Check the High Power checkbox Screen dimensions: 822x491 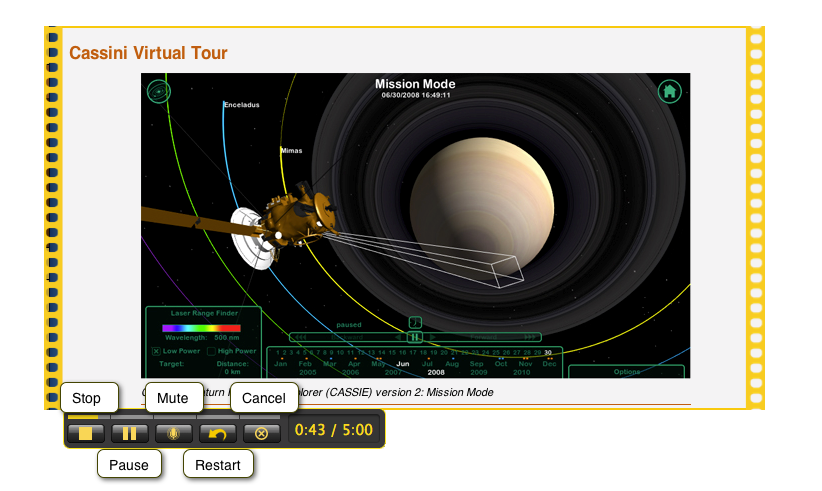tap(211, 351)
